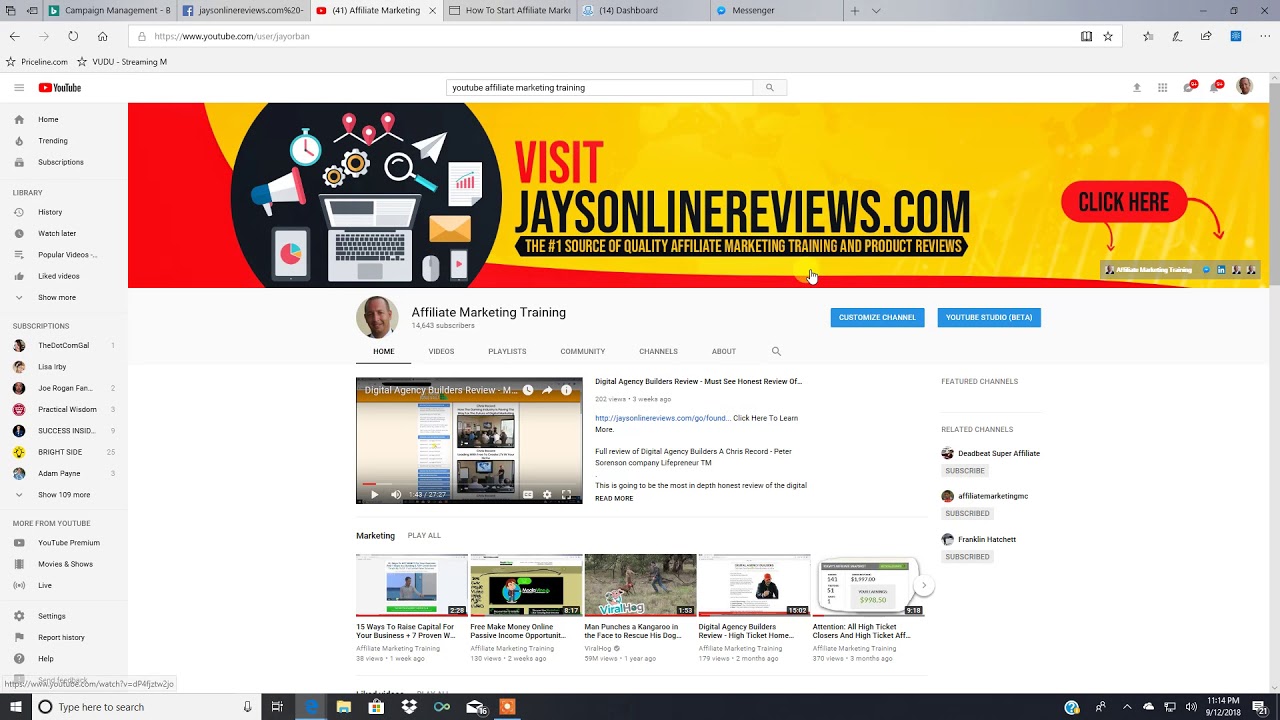The image size is (1280, 720).
Task: Click Type here to search box
Action: [x=145, y=707]
